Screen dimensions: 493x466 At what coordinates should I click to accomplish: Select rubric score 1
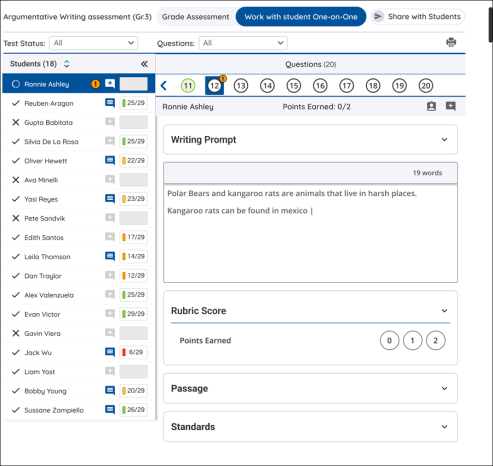pyautogui.click(x=412, y=340)
